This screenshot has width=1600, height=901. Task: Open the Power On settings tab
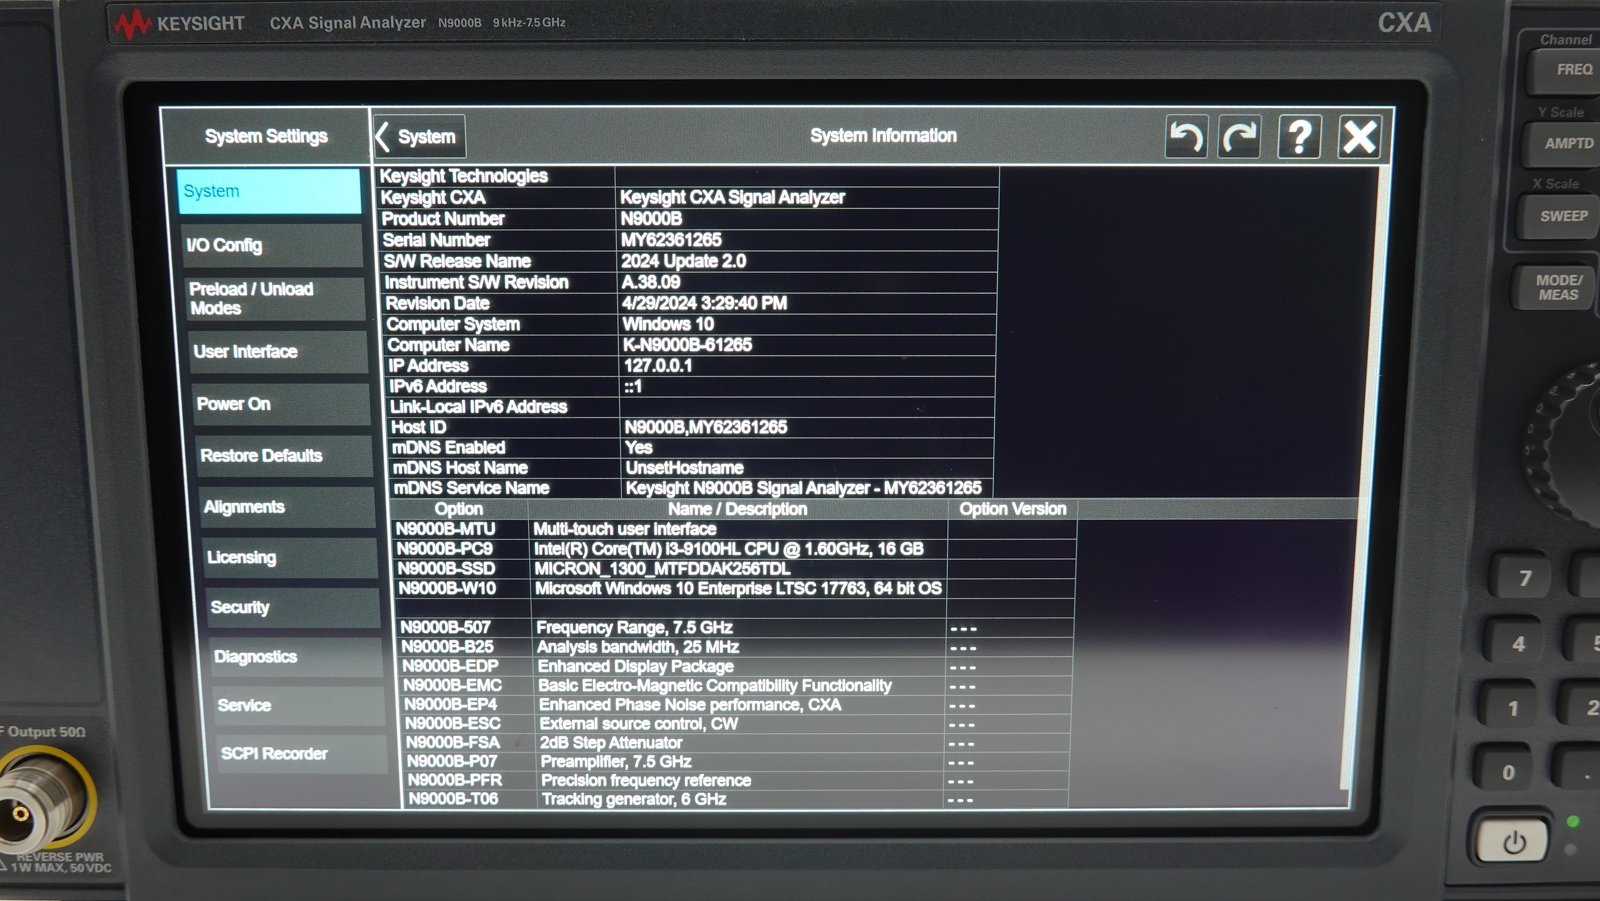tap(281, 404)
